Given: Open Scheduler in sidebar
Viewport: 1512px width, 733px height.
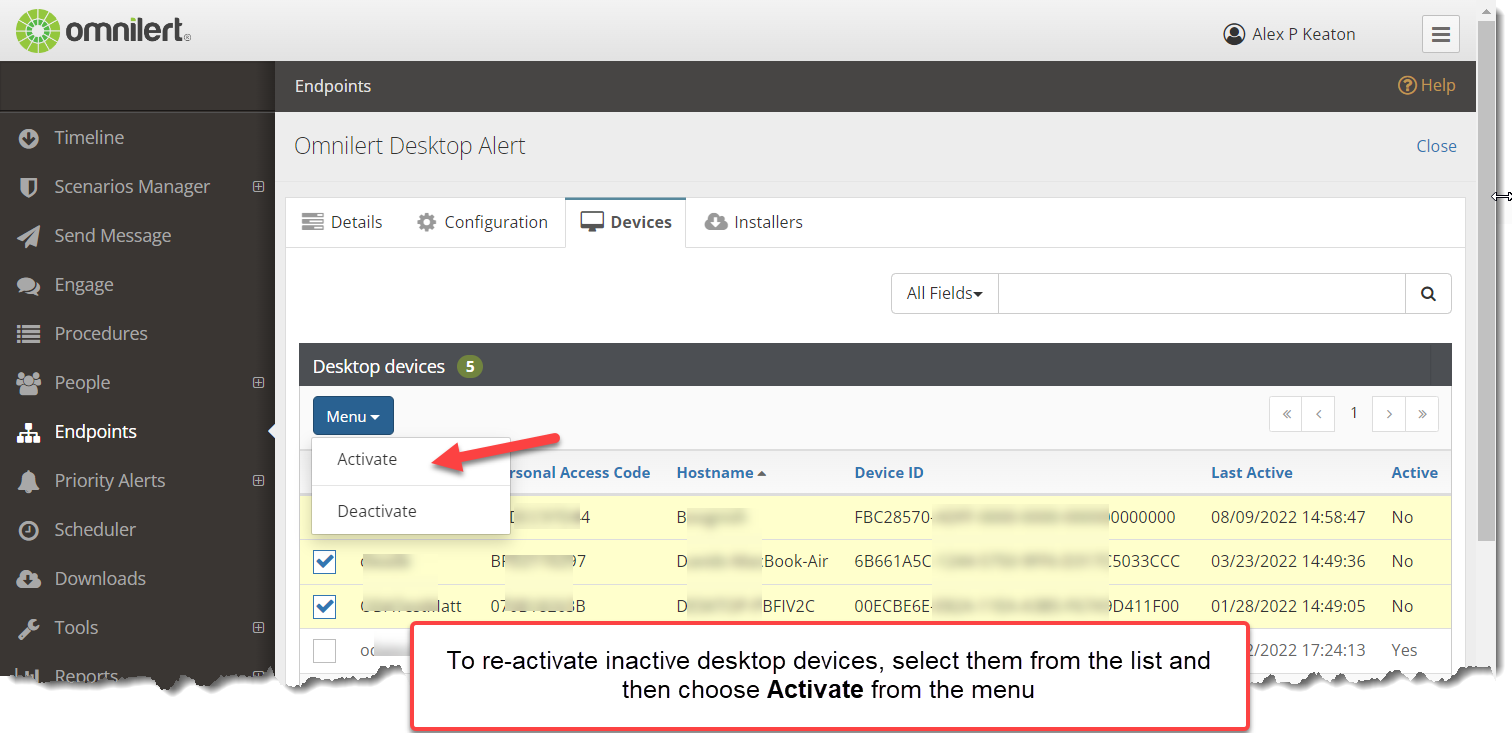Looking at the screenshot, I should (95, 530).
